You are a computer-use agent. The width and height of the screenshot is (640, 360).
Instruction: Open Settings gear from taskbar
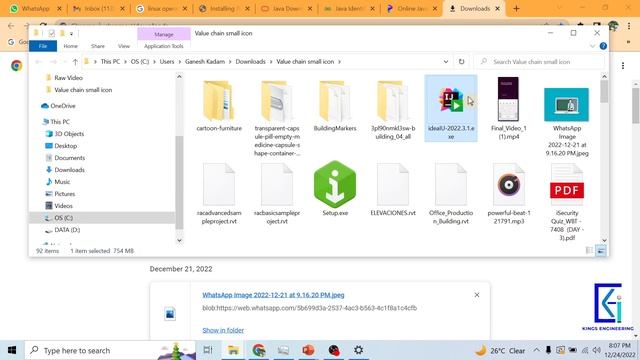[x=358, y=350]
